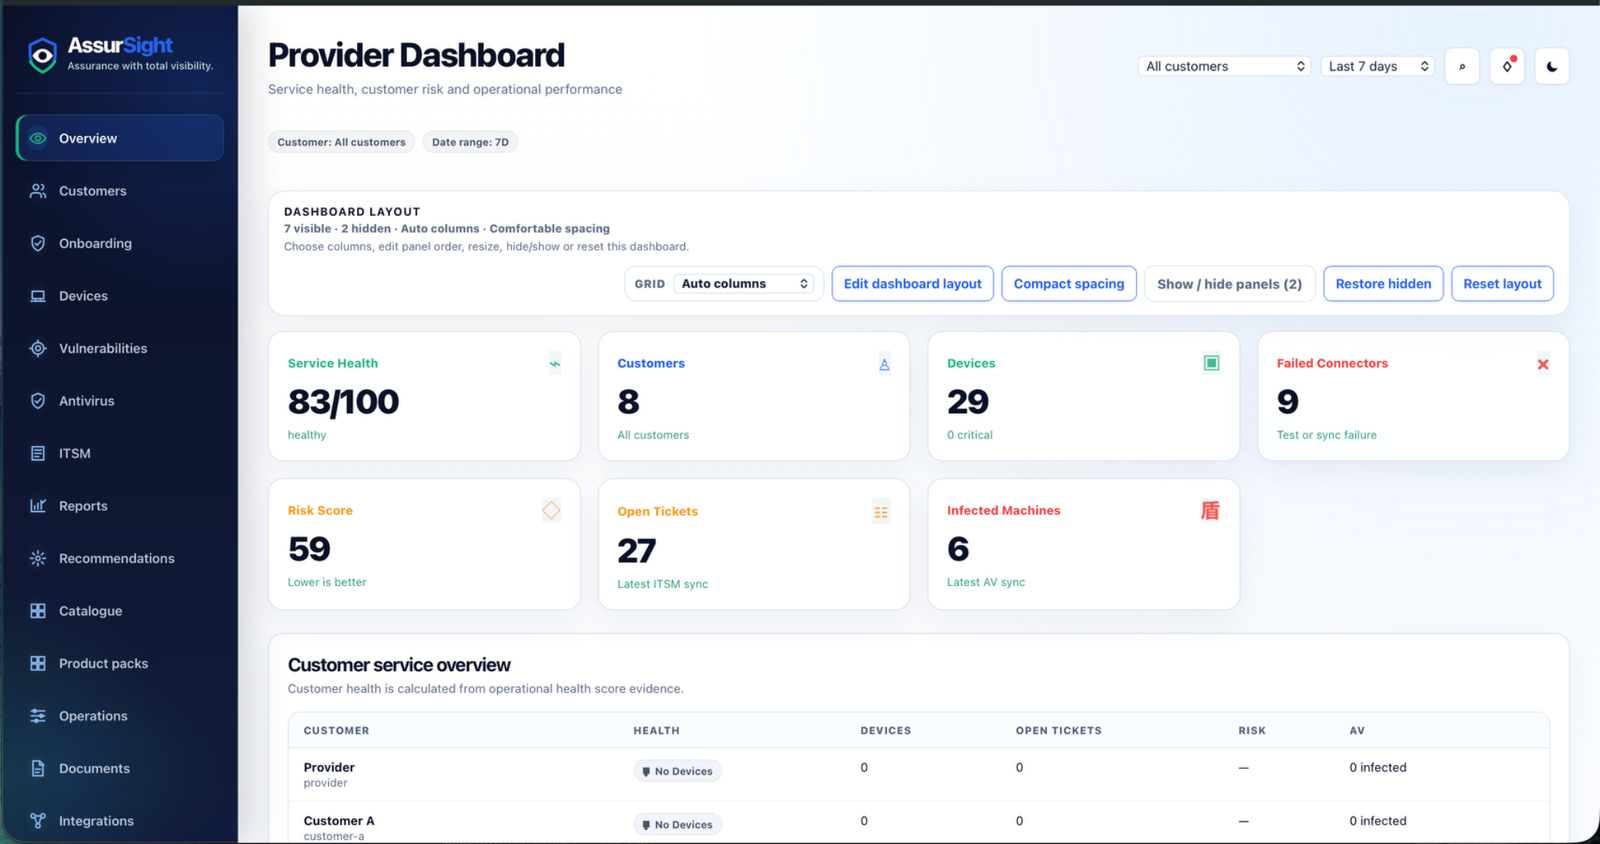
Task: Click the Vulnerabilities target icon in sidebar
Action: pos(38,348)
